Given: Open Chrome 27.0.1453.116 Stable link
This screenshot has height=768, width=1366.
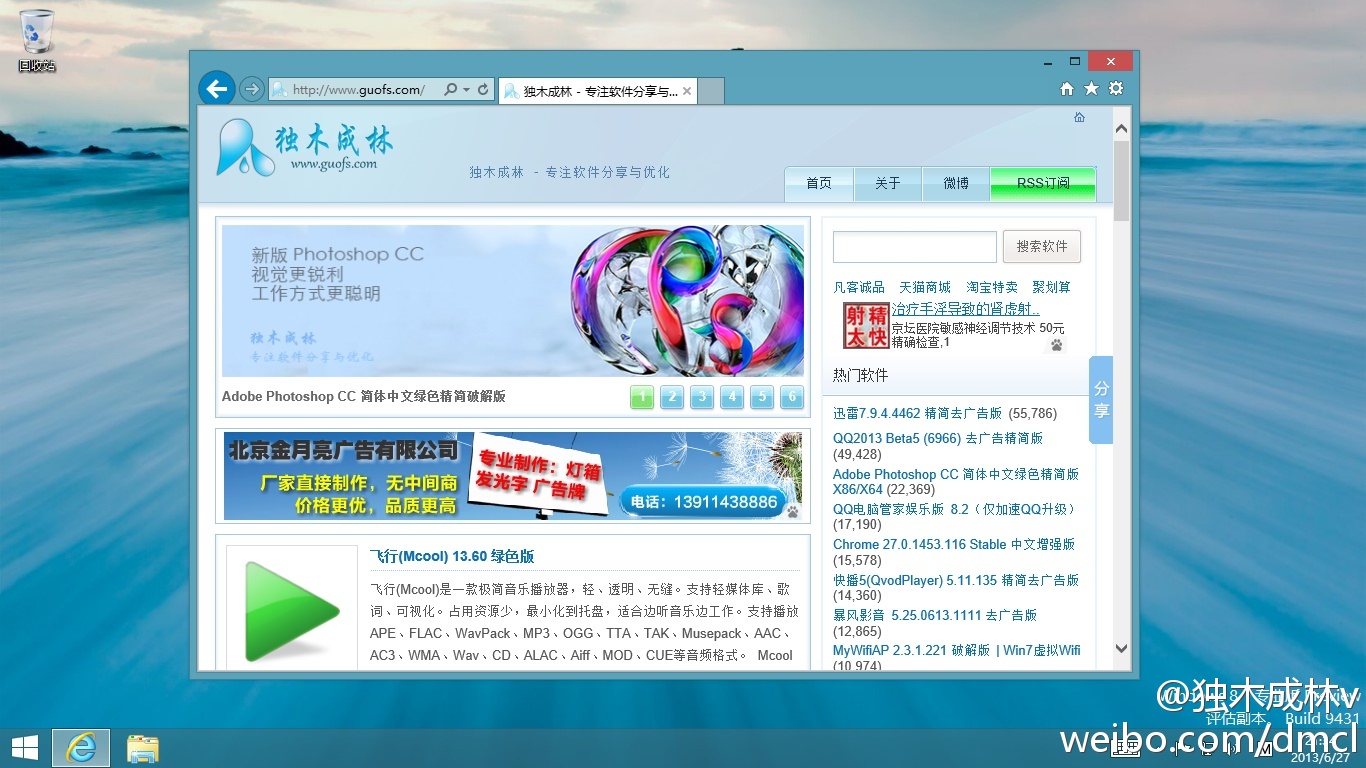Looking at the screenshot, I should coord(954,544).
